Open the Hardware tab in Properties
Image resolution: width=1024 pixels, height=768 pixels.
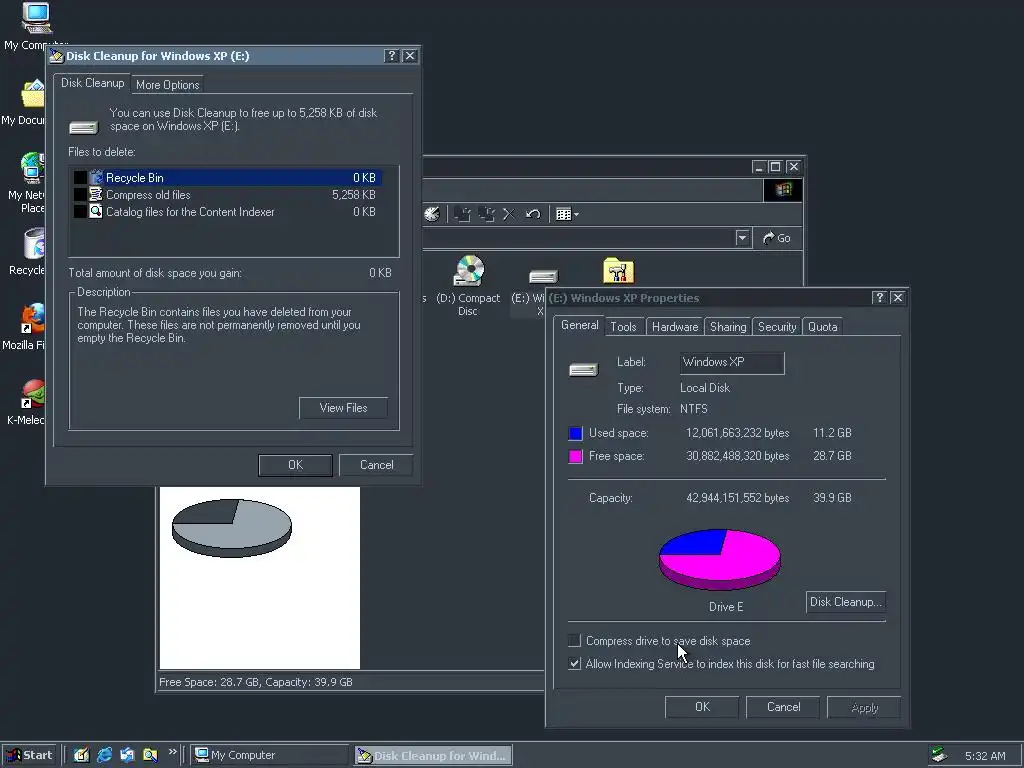675,327
